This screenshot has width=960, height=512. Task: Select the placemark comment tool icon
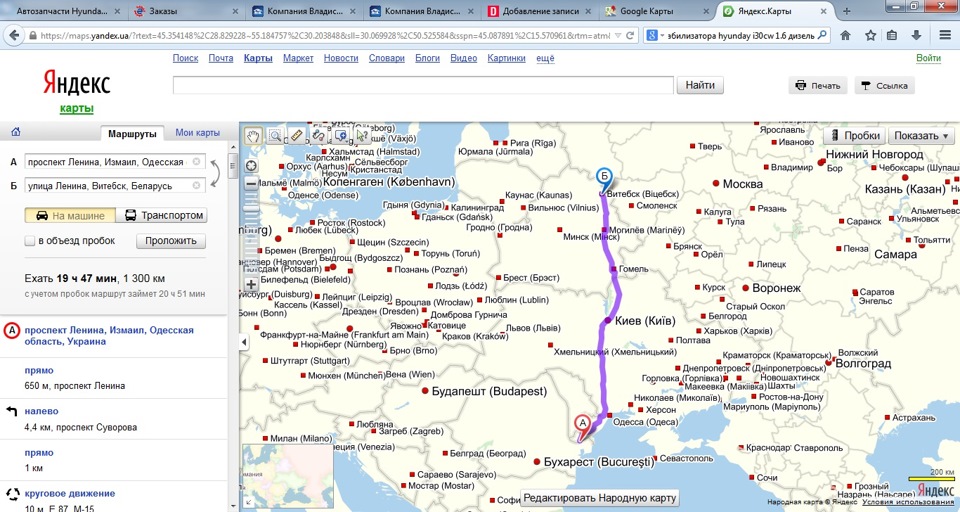point(341,135)
